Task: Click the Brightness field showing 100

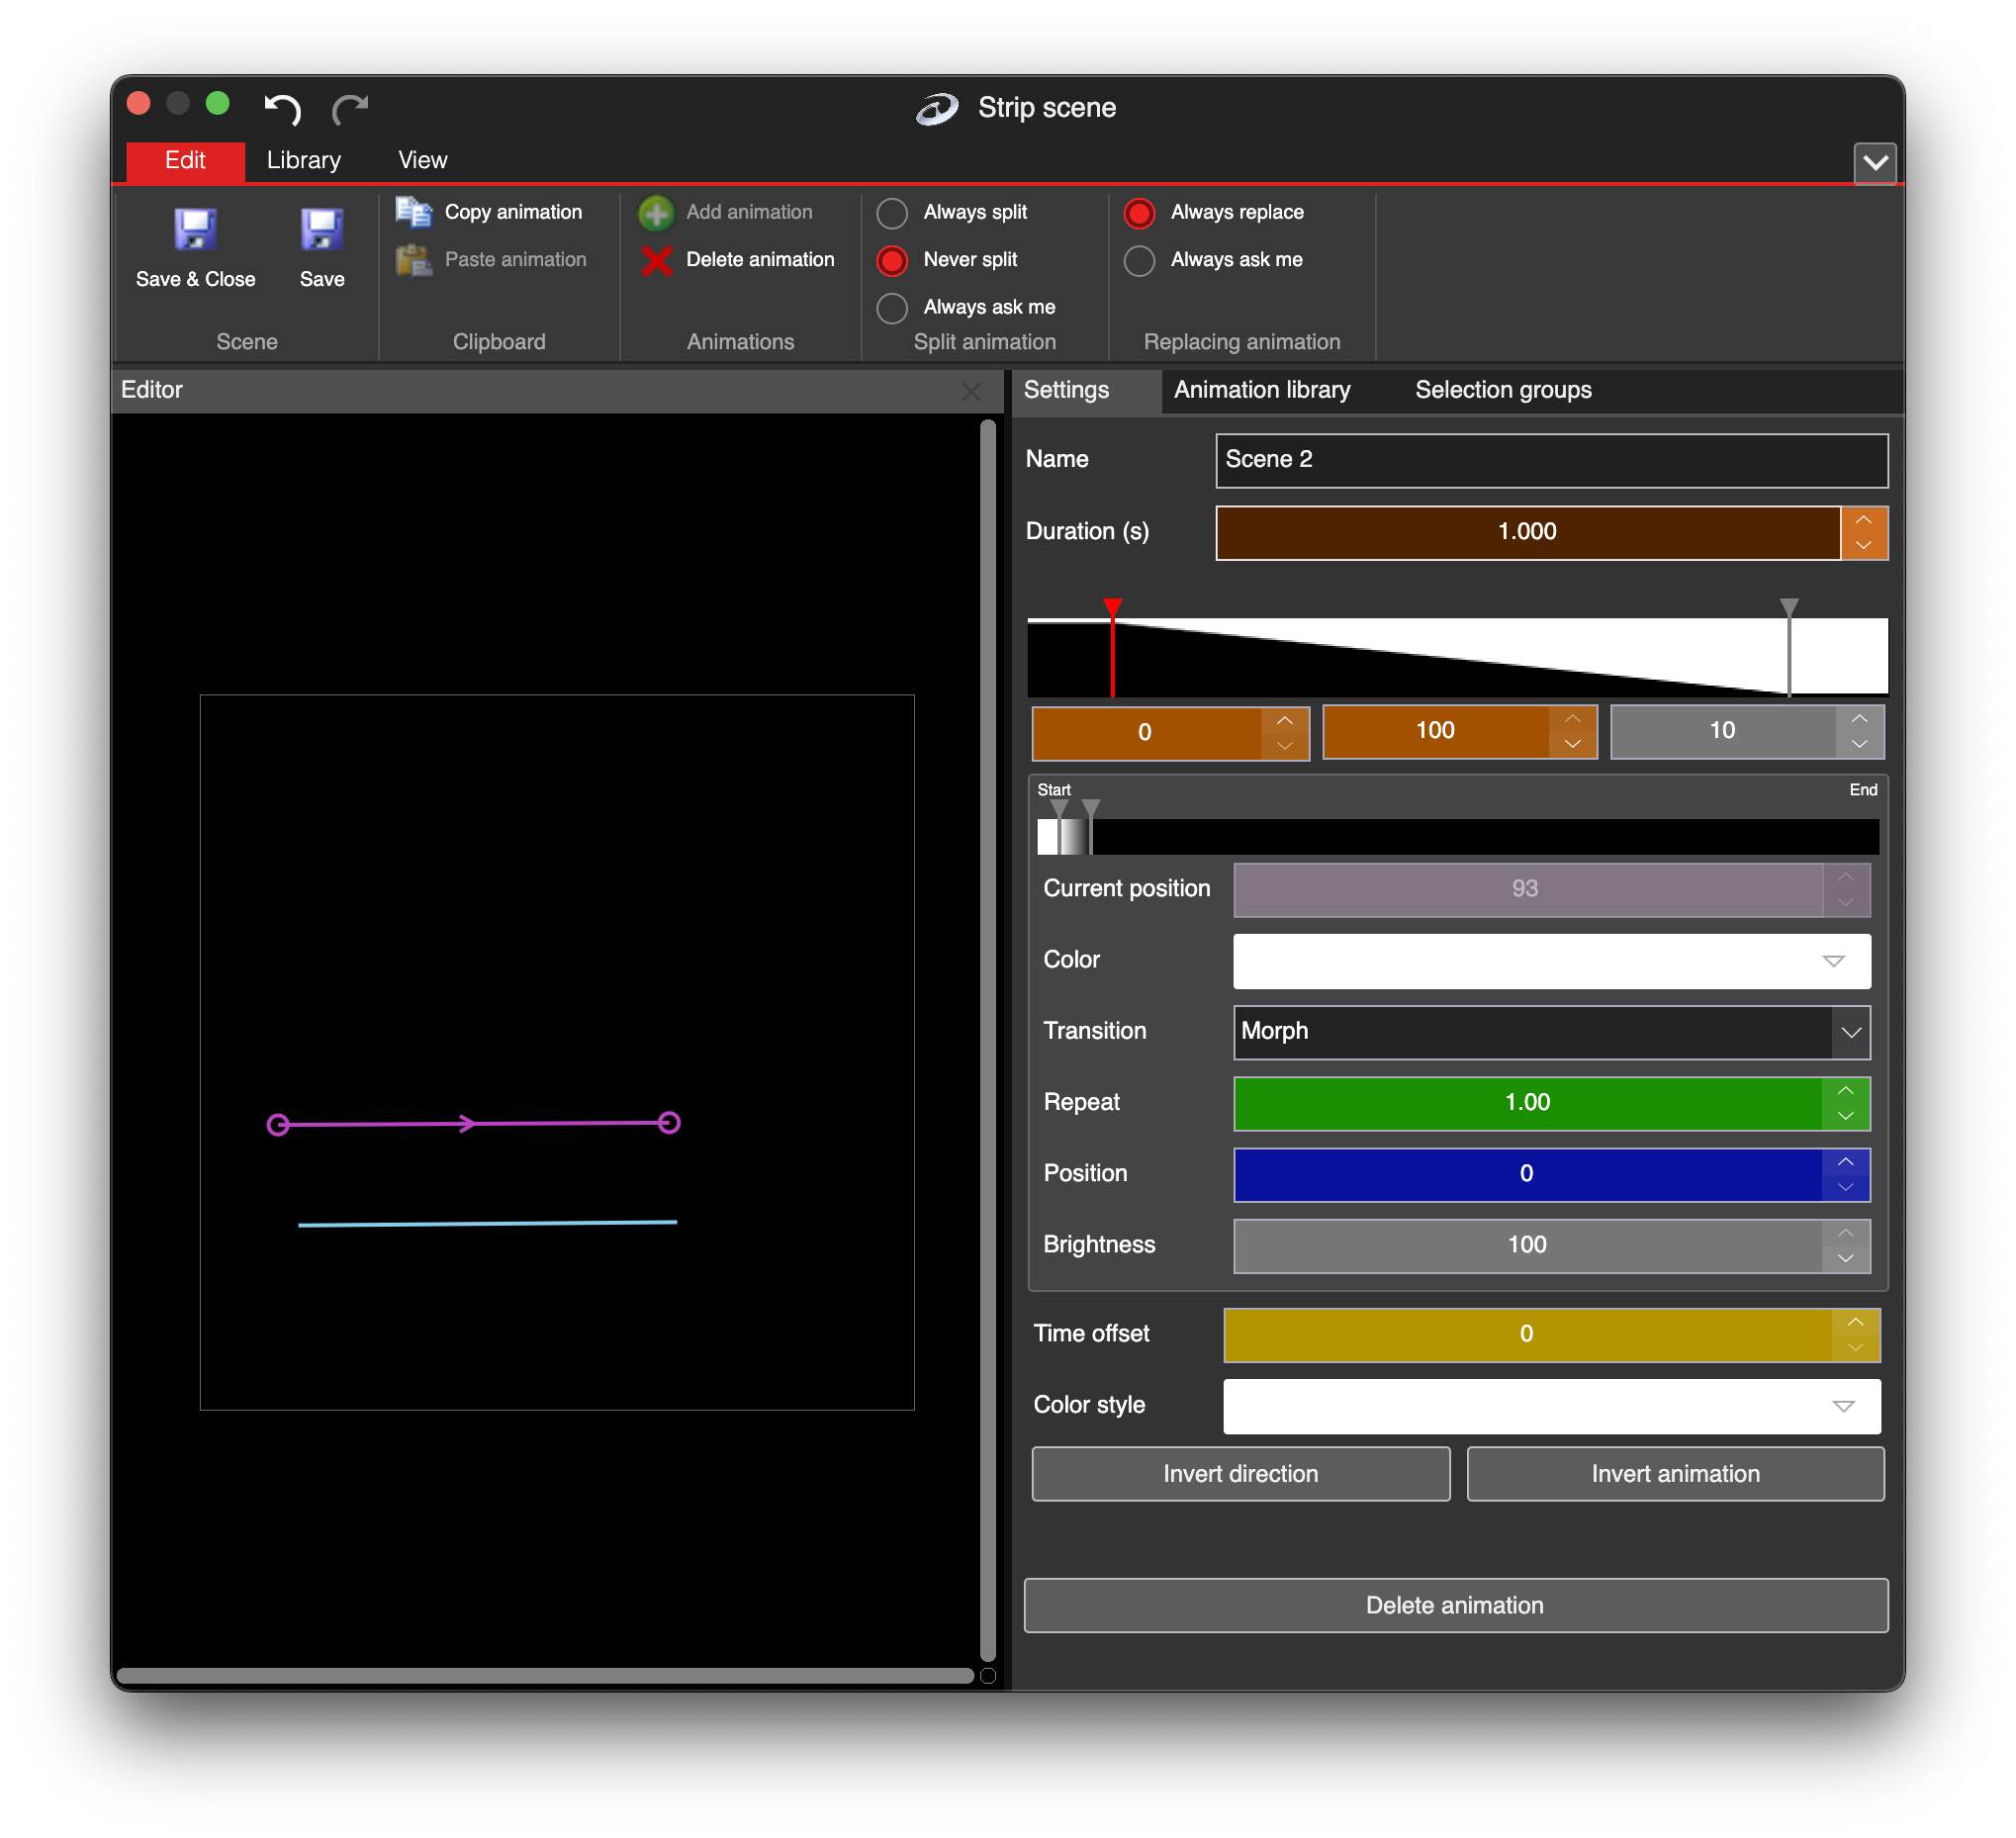Action: tap(1526, 1245)
